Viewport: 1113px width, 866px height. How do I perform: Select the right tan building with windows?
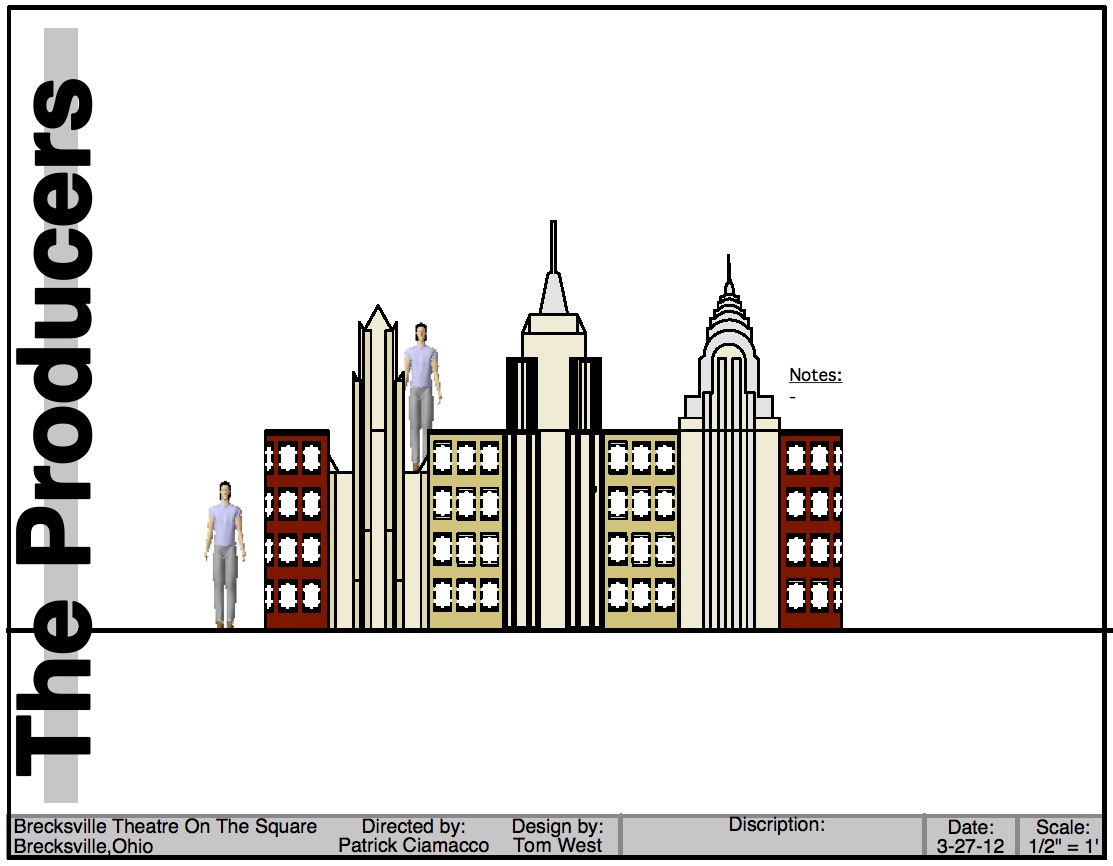click(x=641, y=530)
